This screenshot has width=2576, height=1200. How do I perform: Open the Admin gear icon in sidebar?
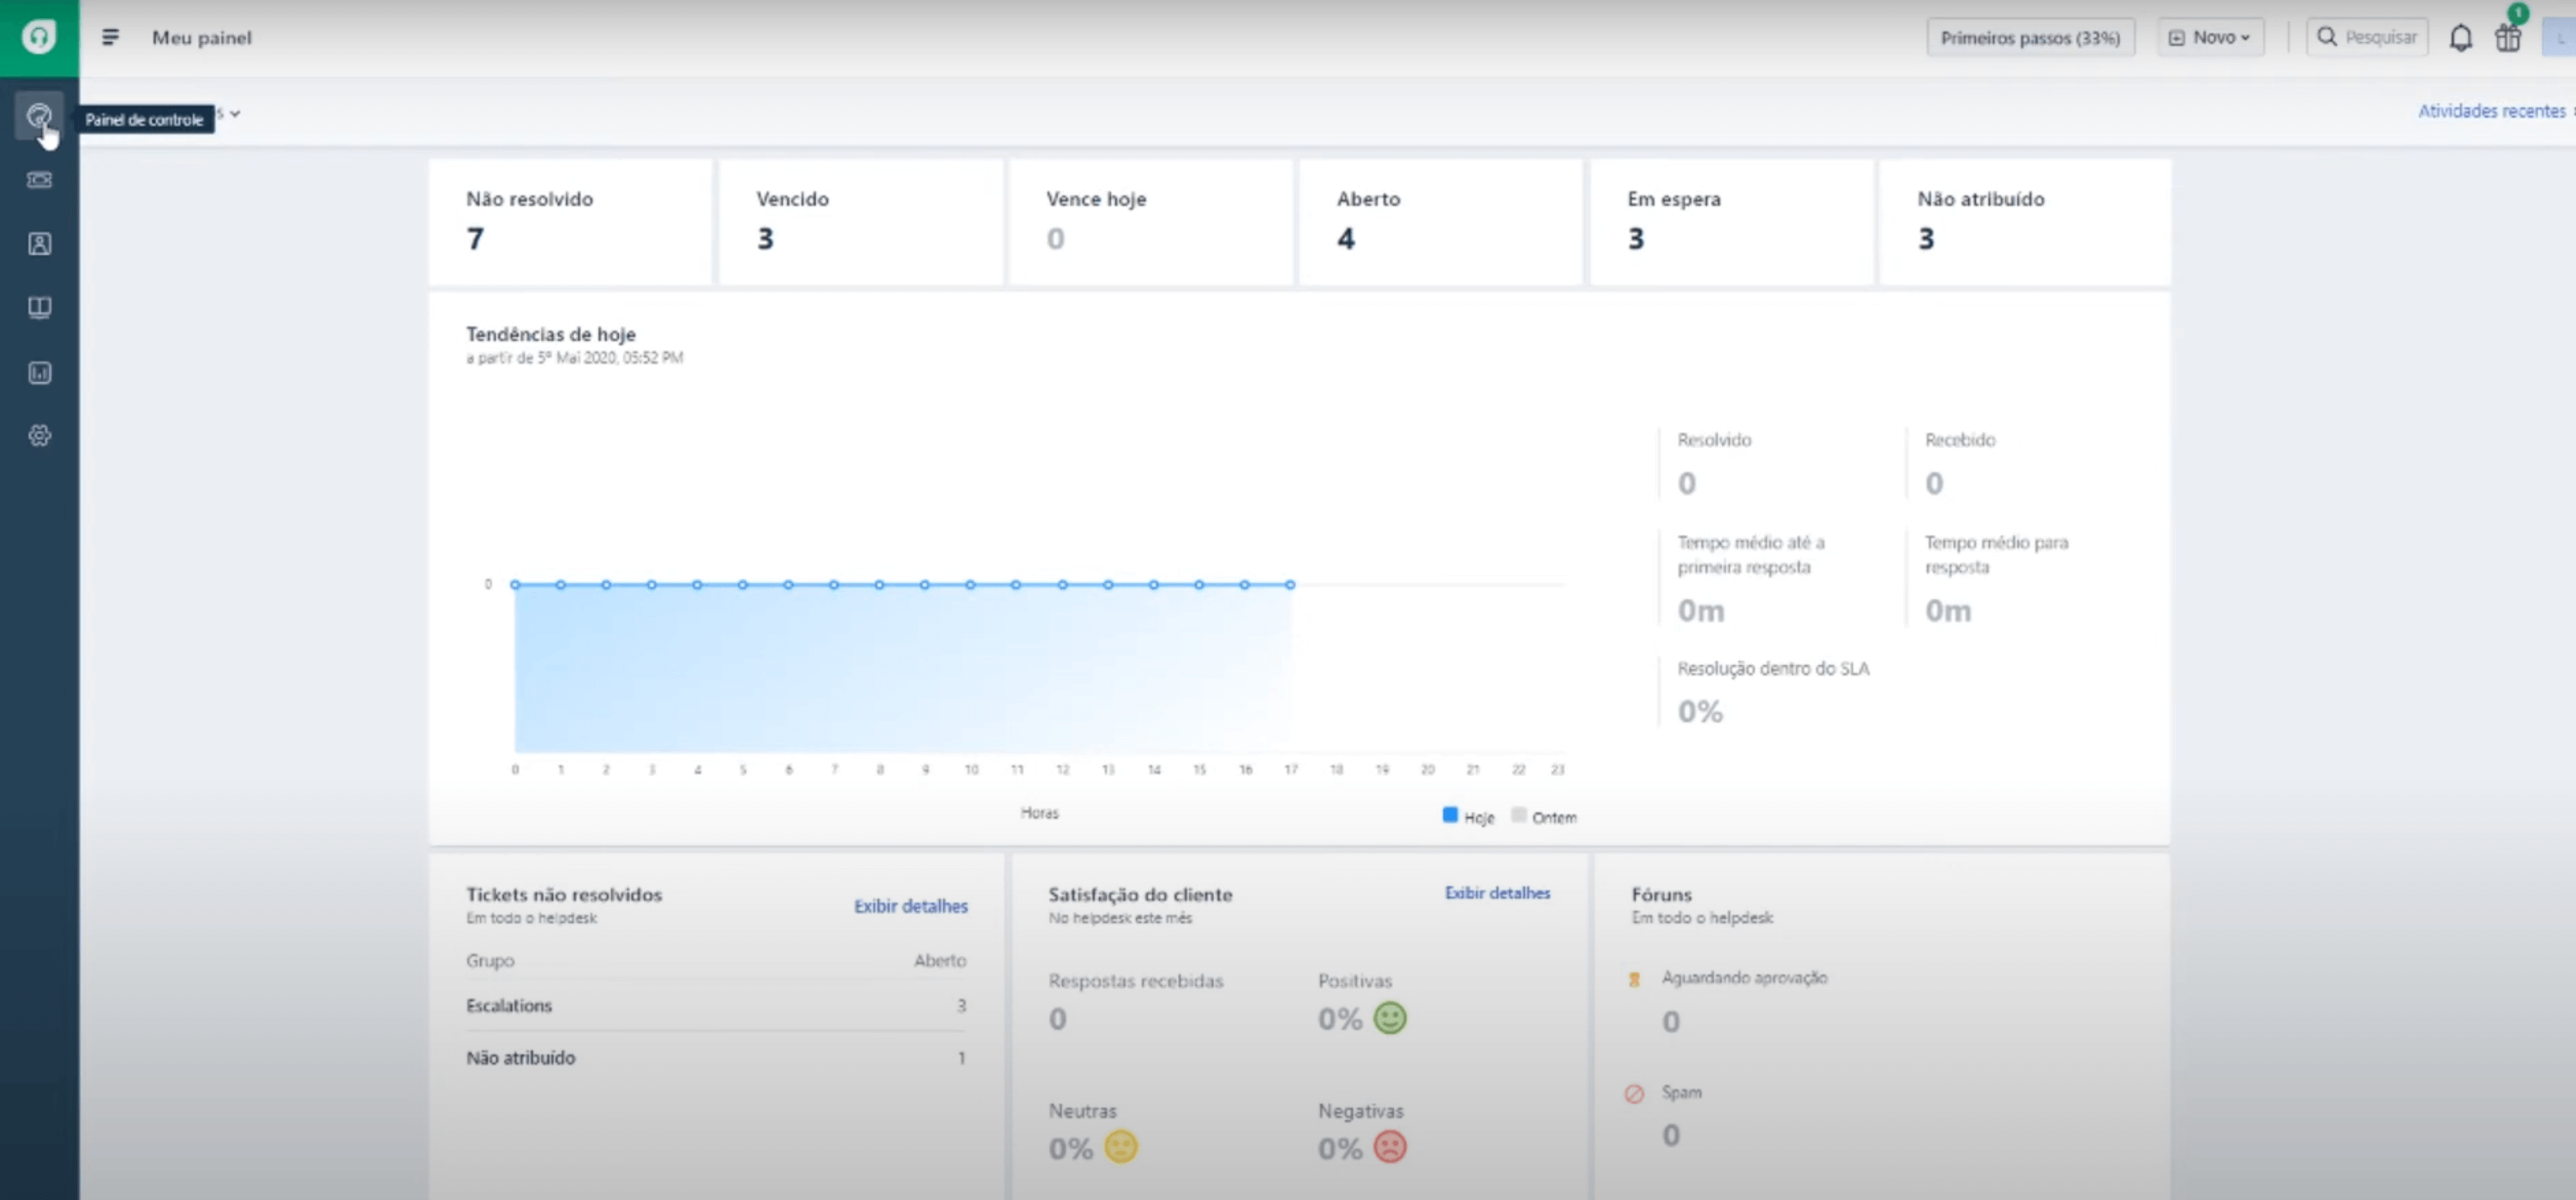click(39, 436)
